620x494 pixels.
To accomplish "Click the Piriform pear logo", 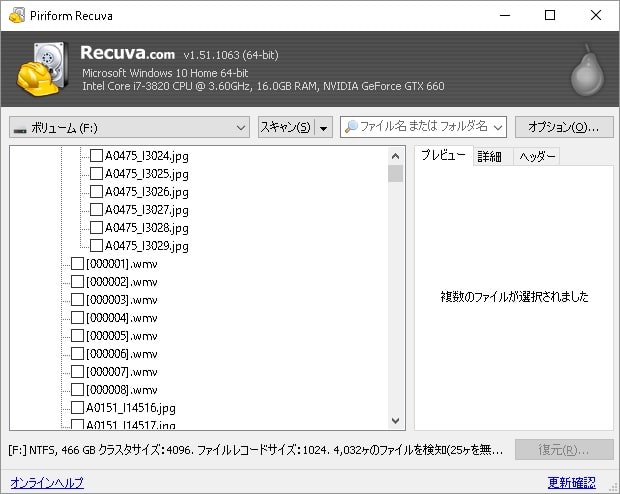I will coord(587,70).
